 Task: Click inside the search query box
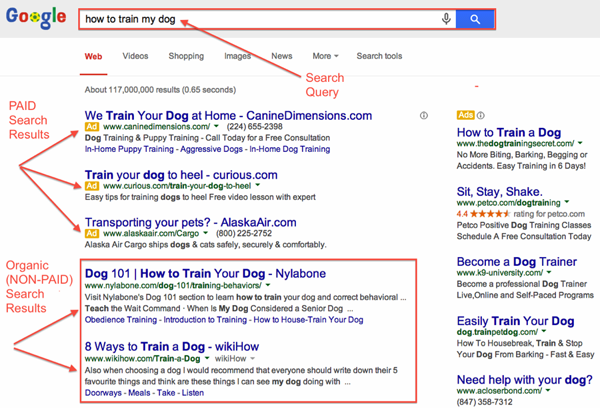click(250, 19)
